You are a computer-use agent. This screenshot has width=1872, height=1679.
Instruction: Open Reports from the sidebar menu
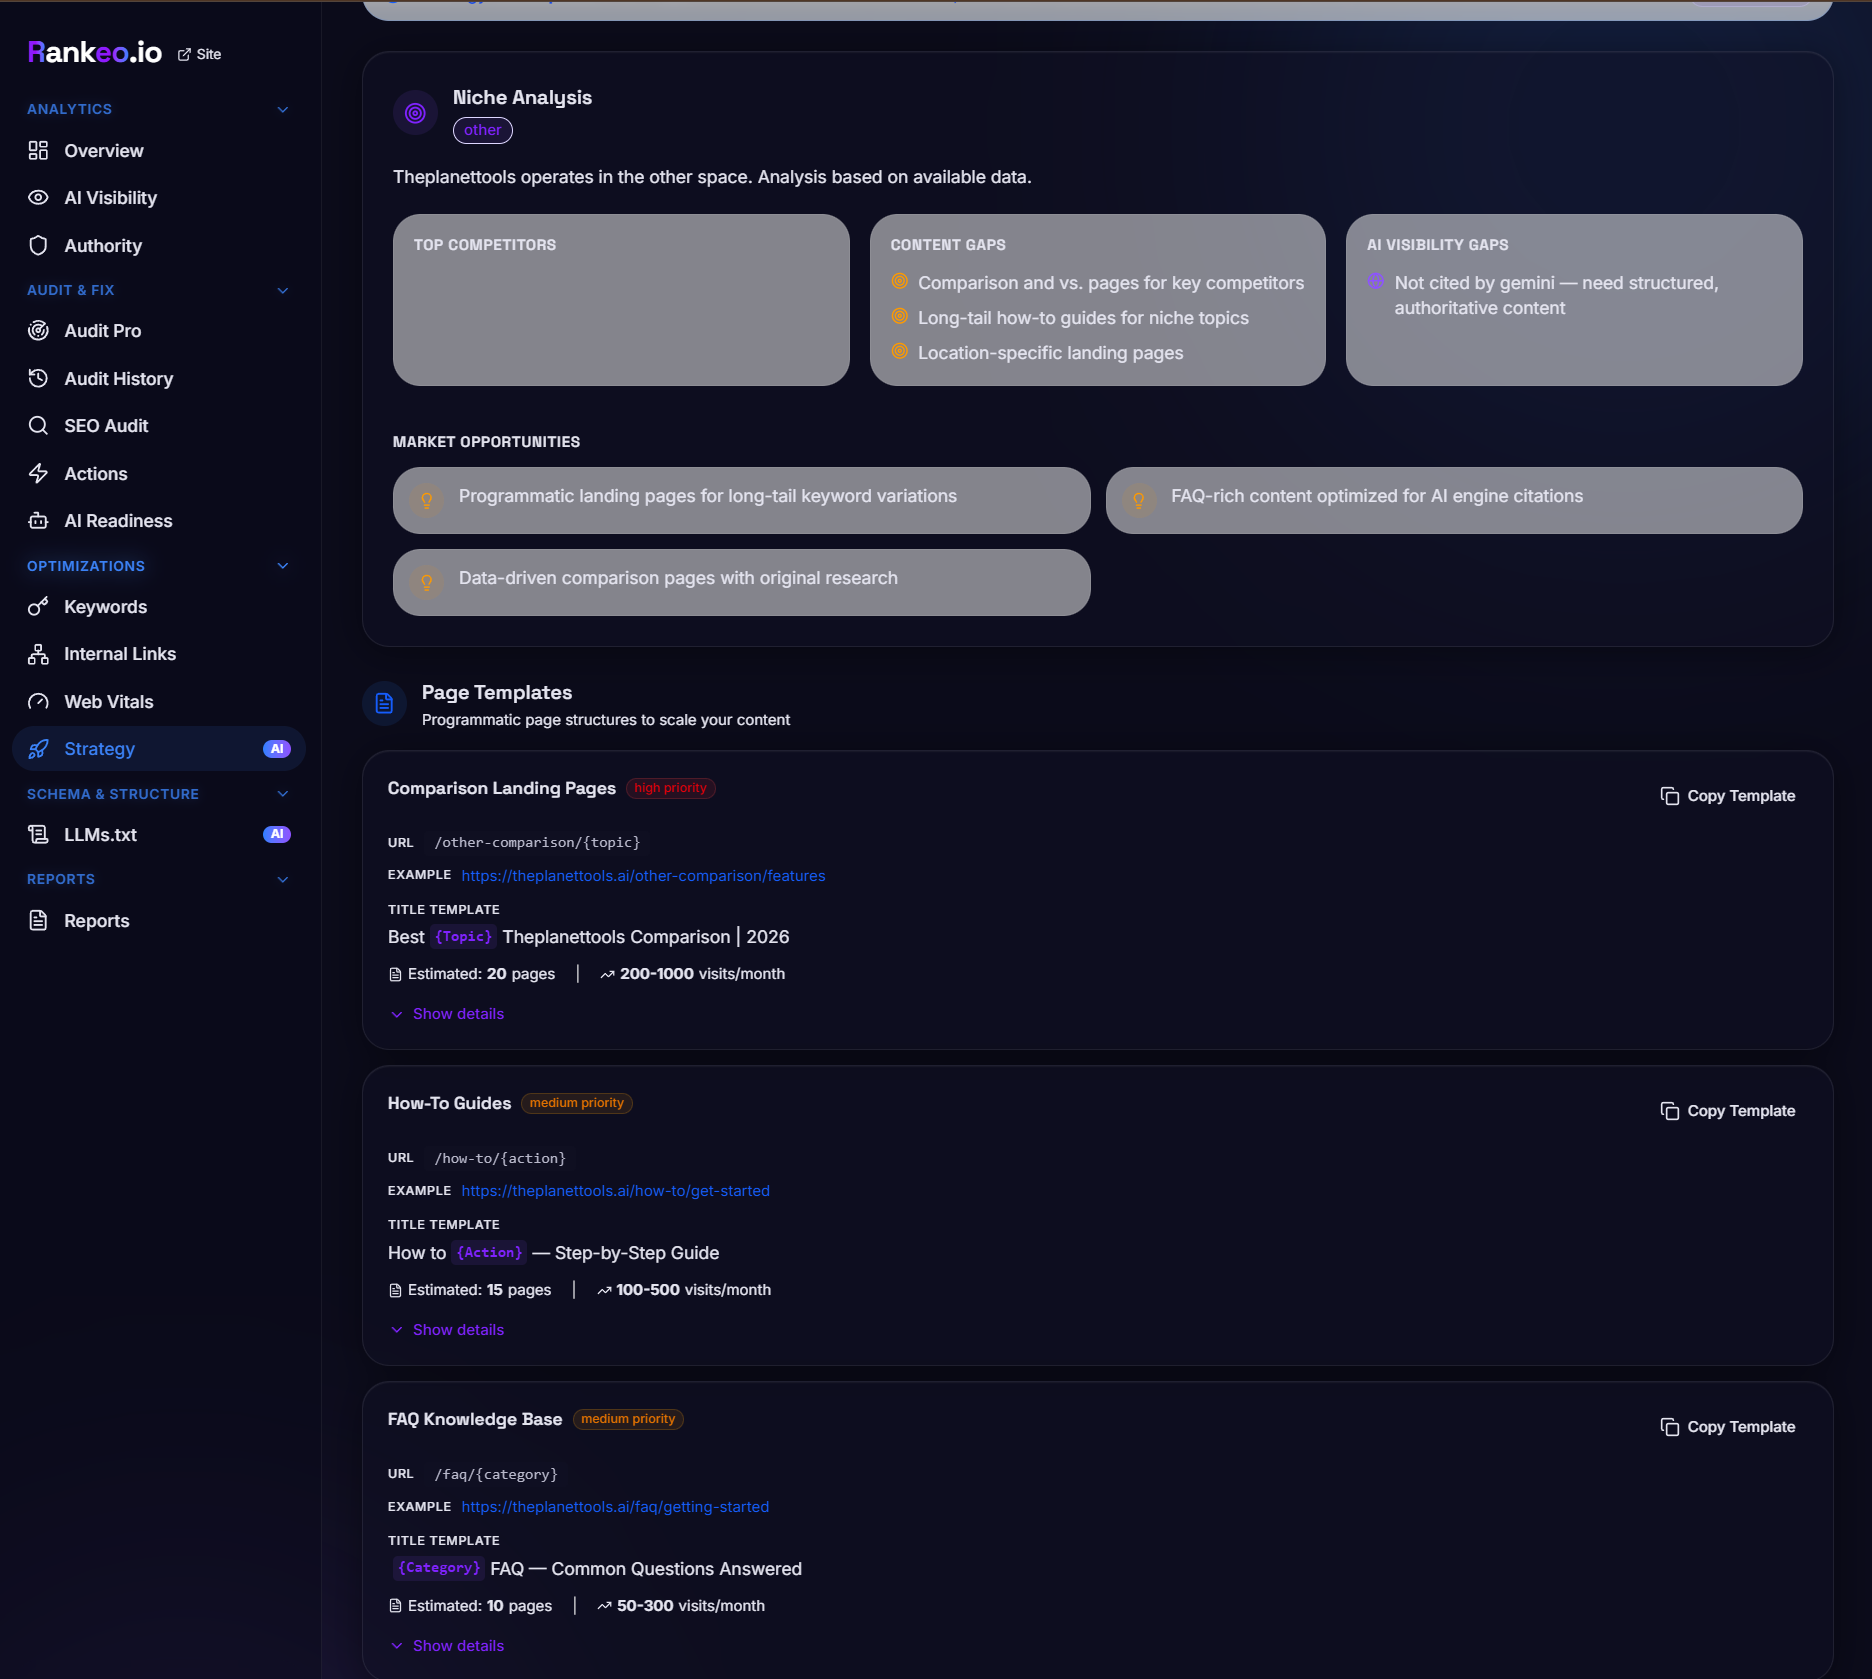click(96, 920)
